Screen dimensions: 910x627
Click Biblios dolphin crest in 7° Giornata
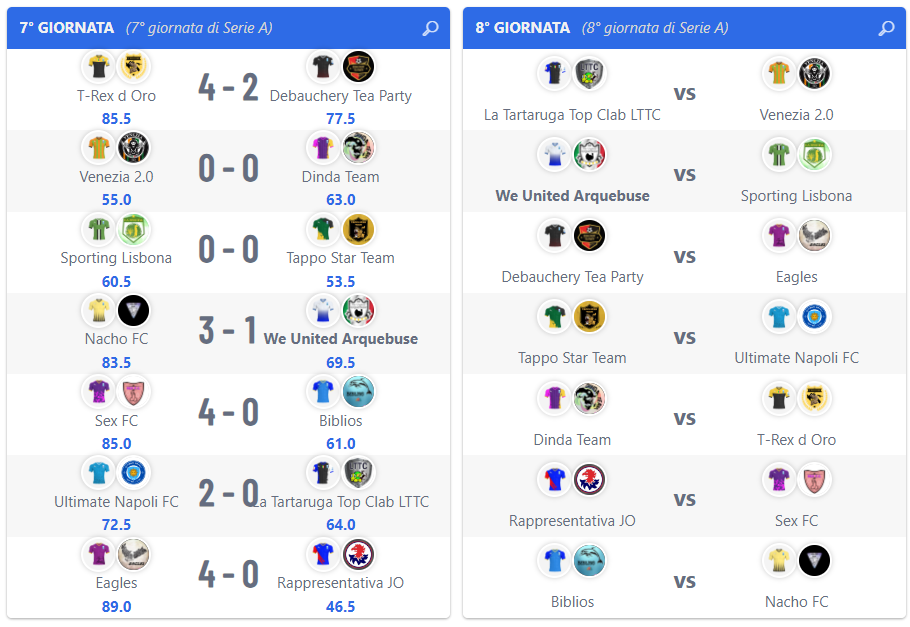pyautogui.click(x=358, y=391)
